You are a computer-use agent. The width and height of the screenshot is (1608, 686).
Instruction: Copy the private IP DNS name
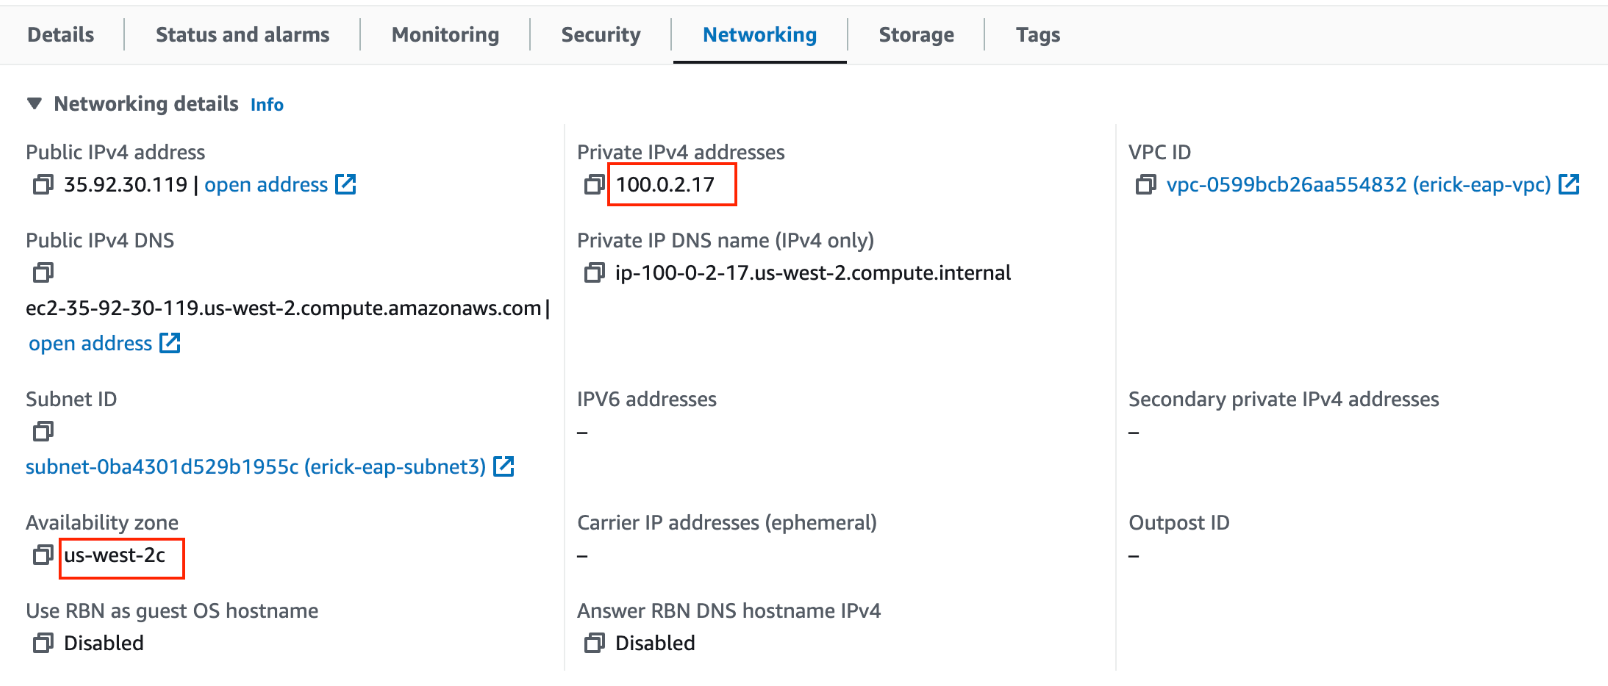(x=594, y=272)
